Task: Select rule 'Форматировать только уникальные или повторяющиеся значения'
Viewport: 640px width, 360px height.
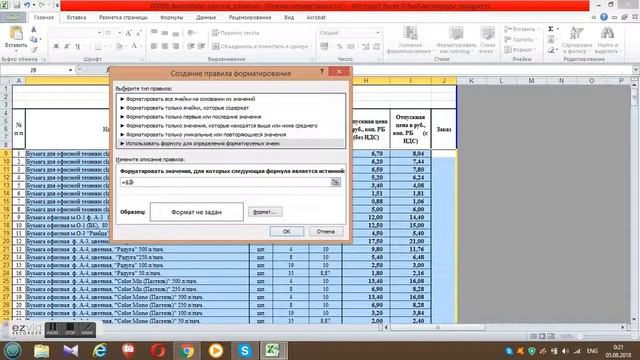Action: click(x=231, y=134)
